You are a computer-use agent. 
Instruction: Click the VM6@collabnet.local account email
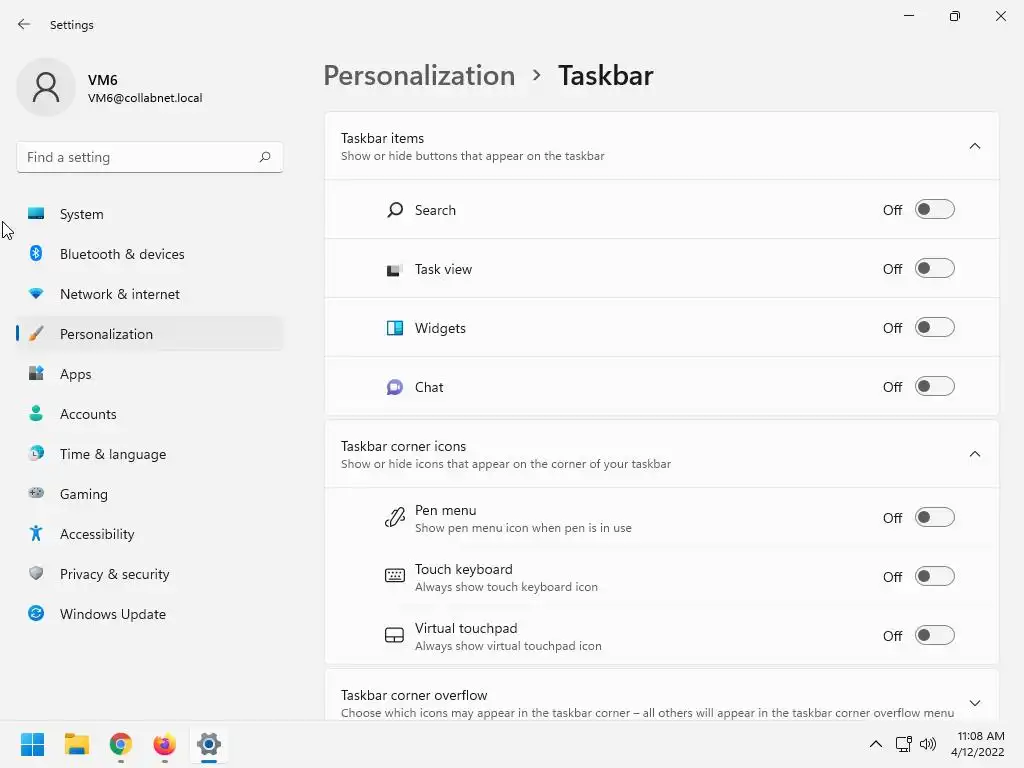pos(145,98)
